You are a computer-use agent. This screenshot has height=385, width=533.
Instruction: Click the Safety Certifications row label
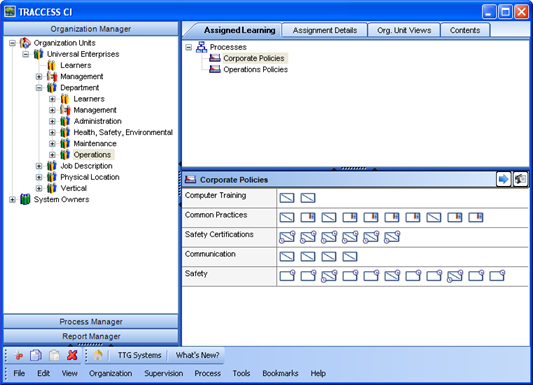(219, 234)
